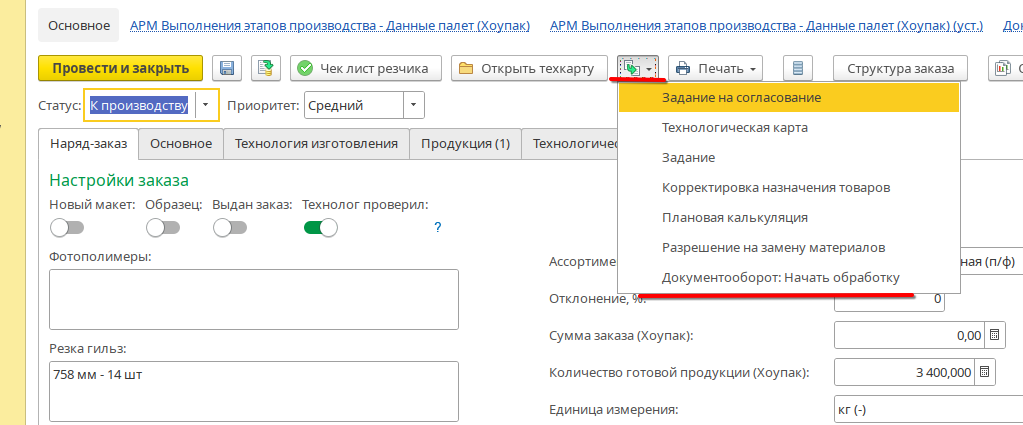Click the blue question mark help icon
The image size is (1023, 425).
click(437, 227)
